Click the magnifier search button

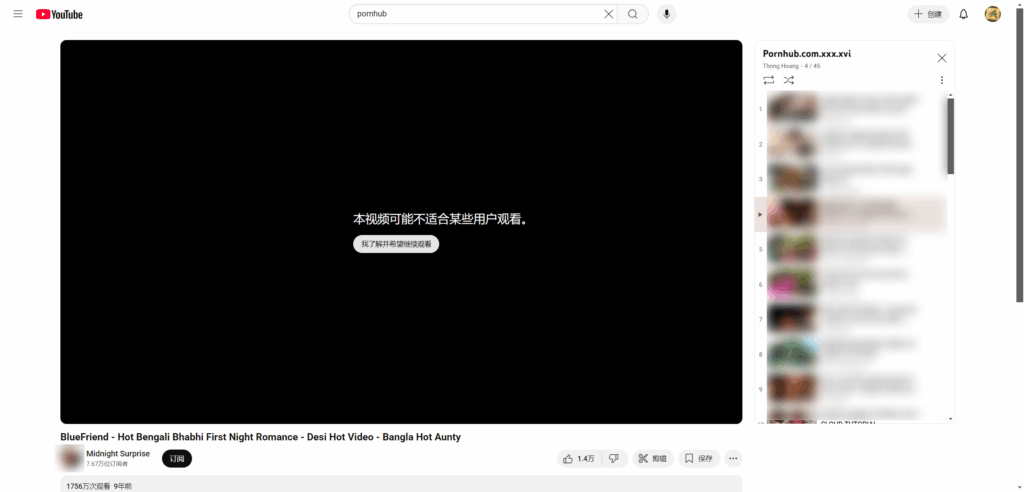click(x=633, y=14)
